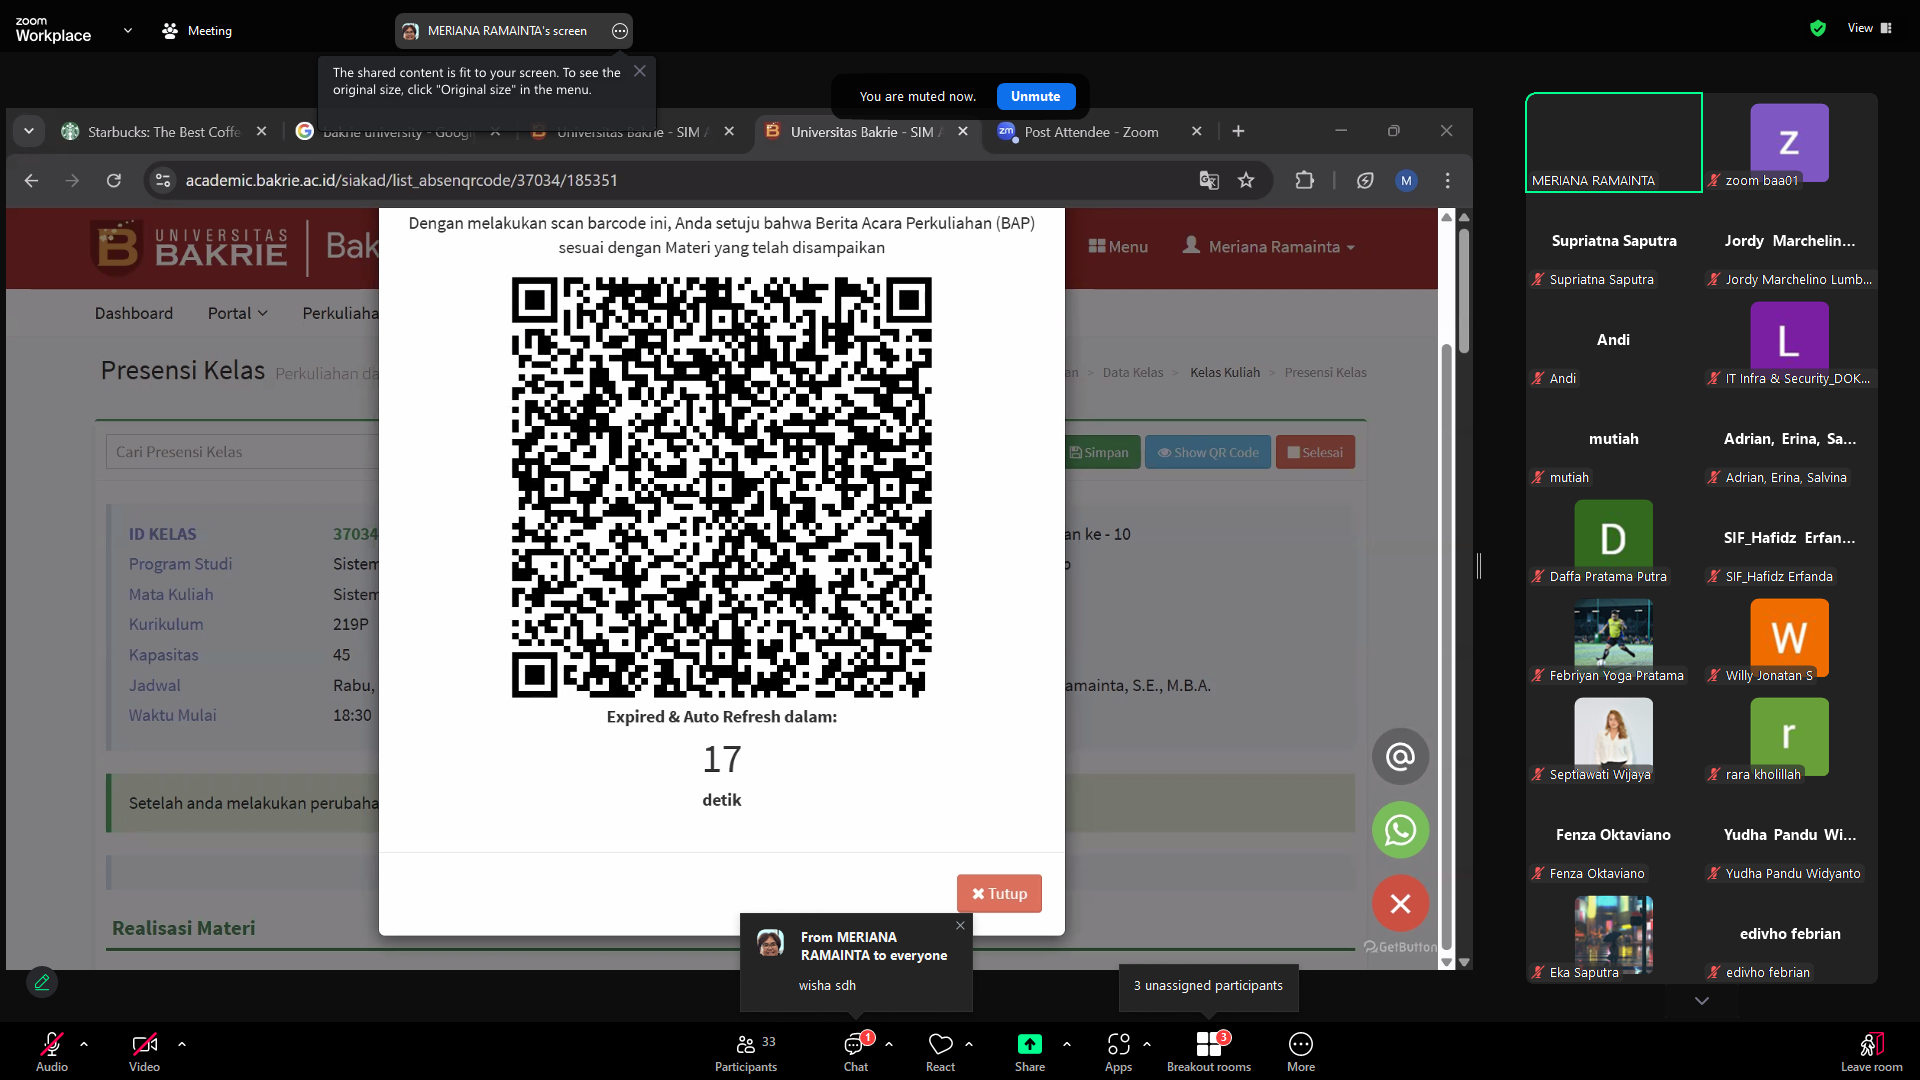Expand chat options caret next to Chat
Screen dimensions: 1920x1080
(x=889, y=1044)
